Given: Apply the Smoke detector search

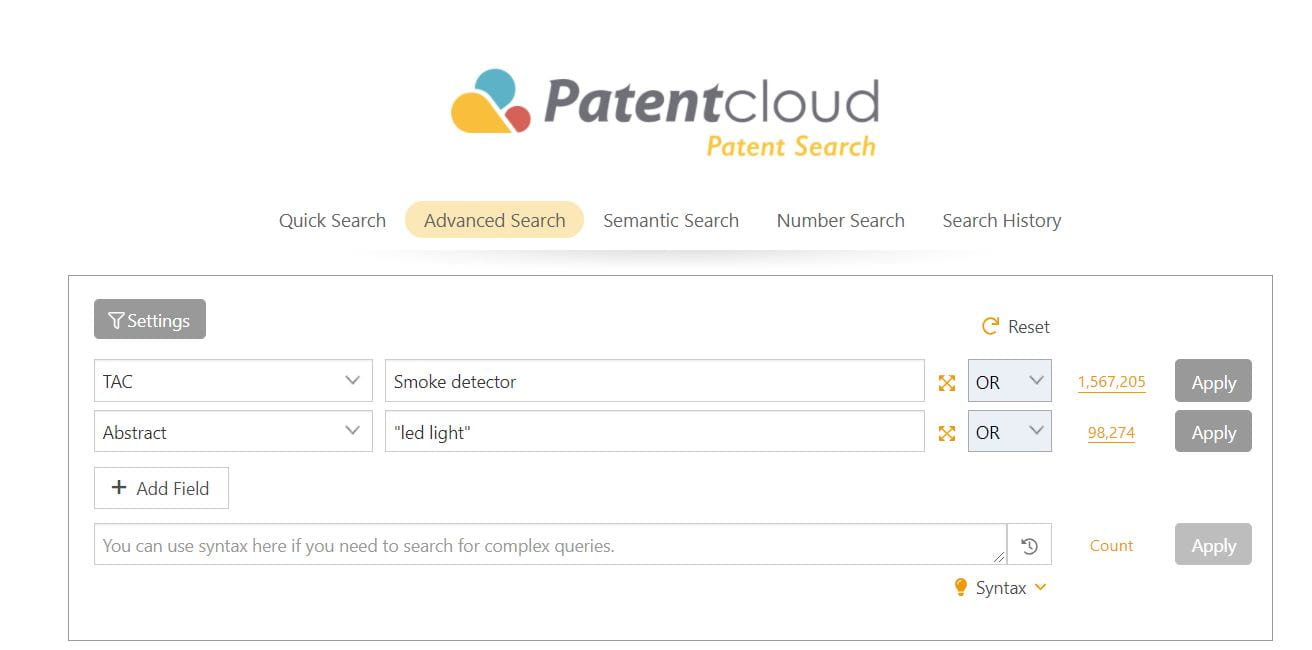Looking at the screenshot, I should [1212, 381].
